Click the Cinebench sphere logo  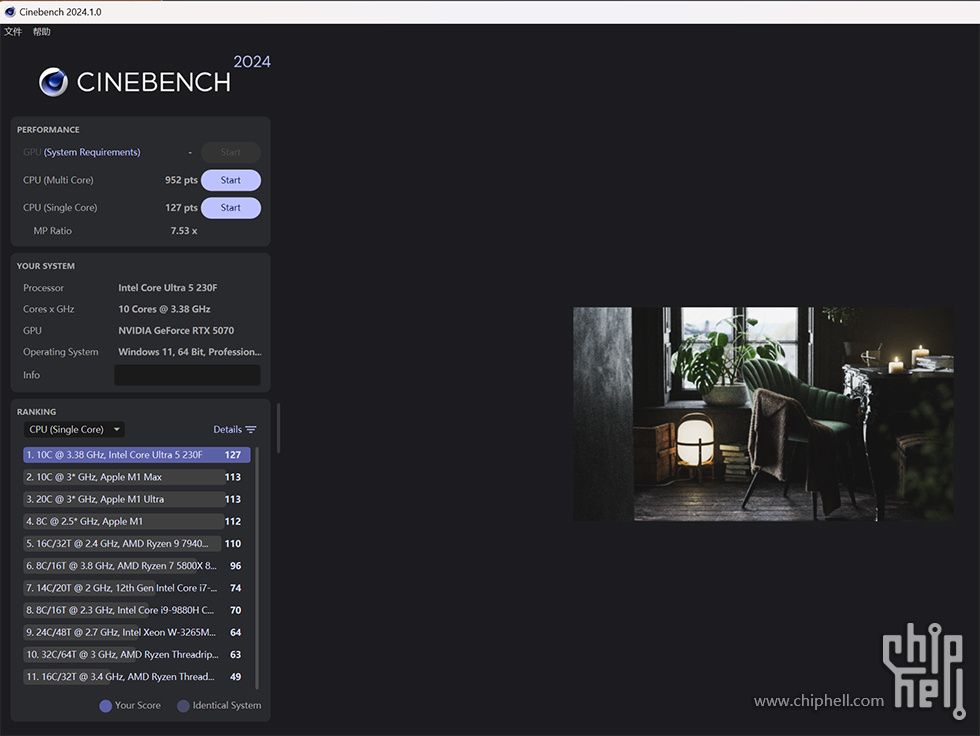tap(53, 82)
